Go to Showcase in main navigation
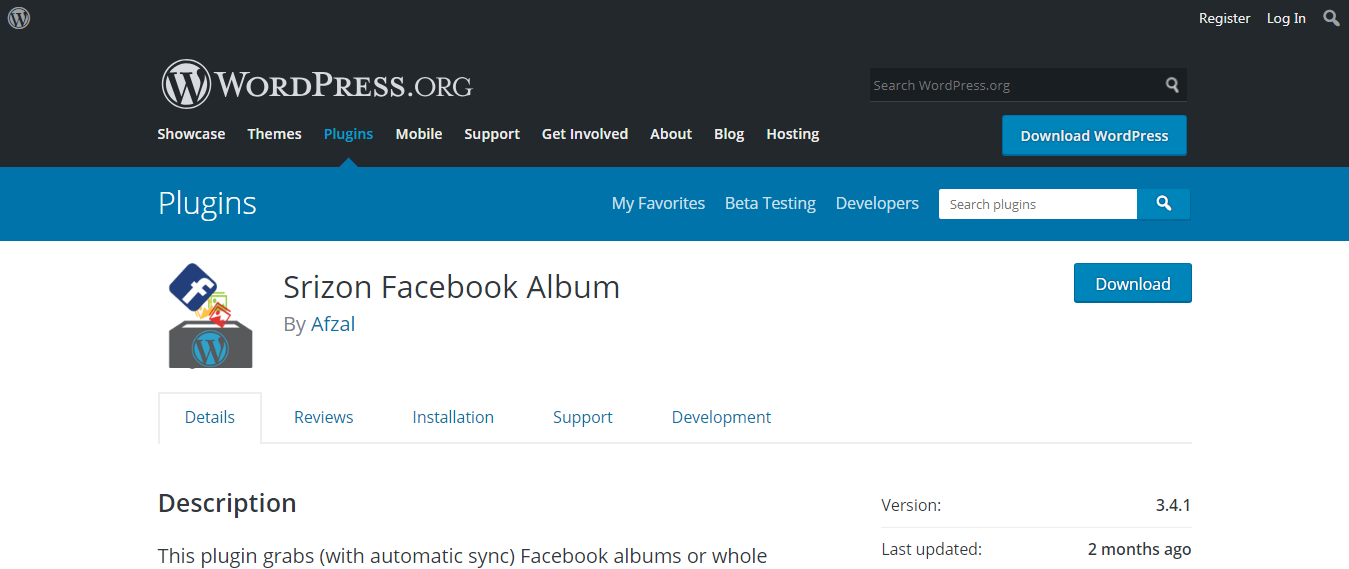 [191, 134]
